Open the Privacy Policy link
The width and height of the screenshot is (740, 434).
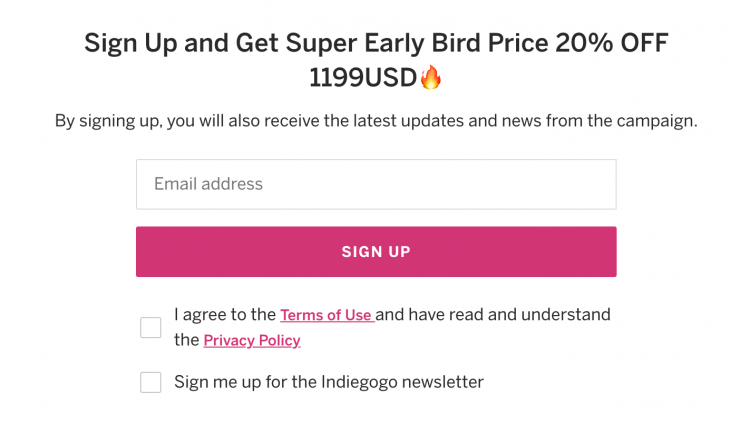coord(252,340)
